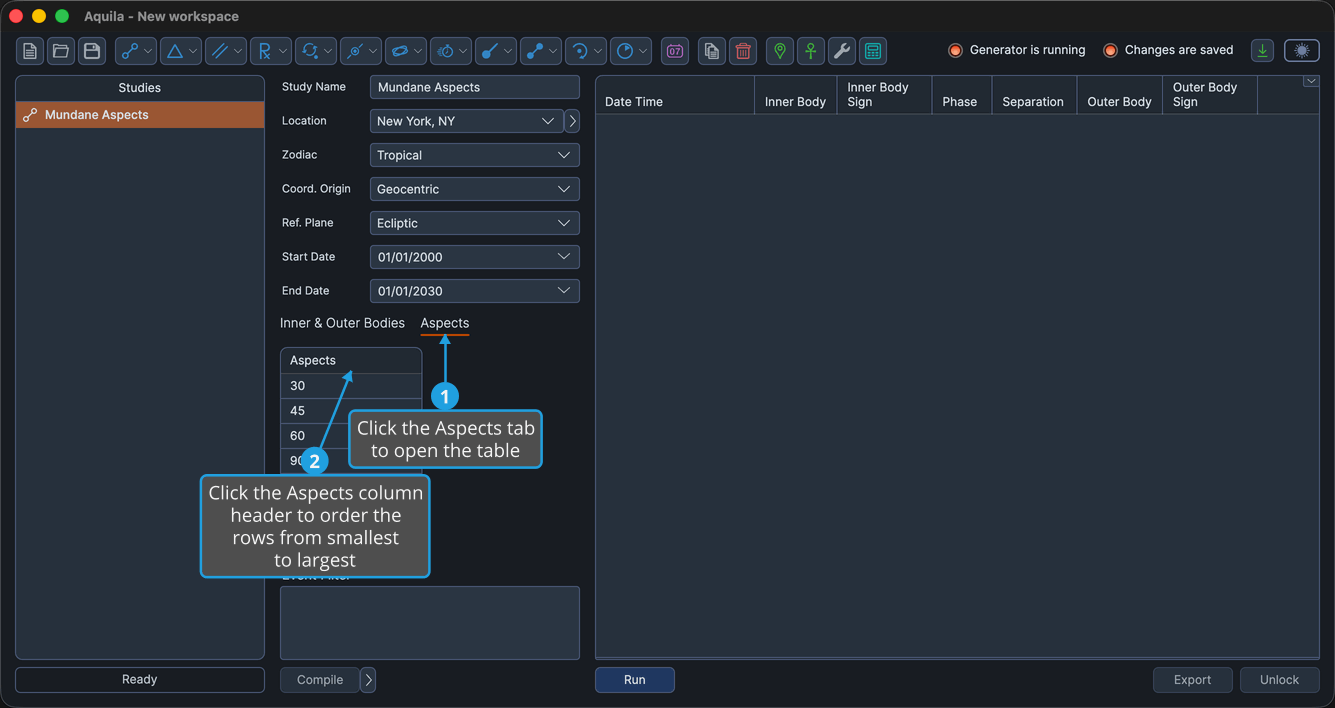
Task: Switch to the Inner & Outer Bodies tab
Action: 342,323
